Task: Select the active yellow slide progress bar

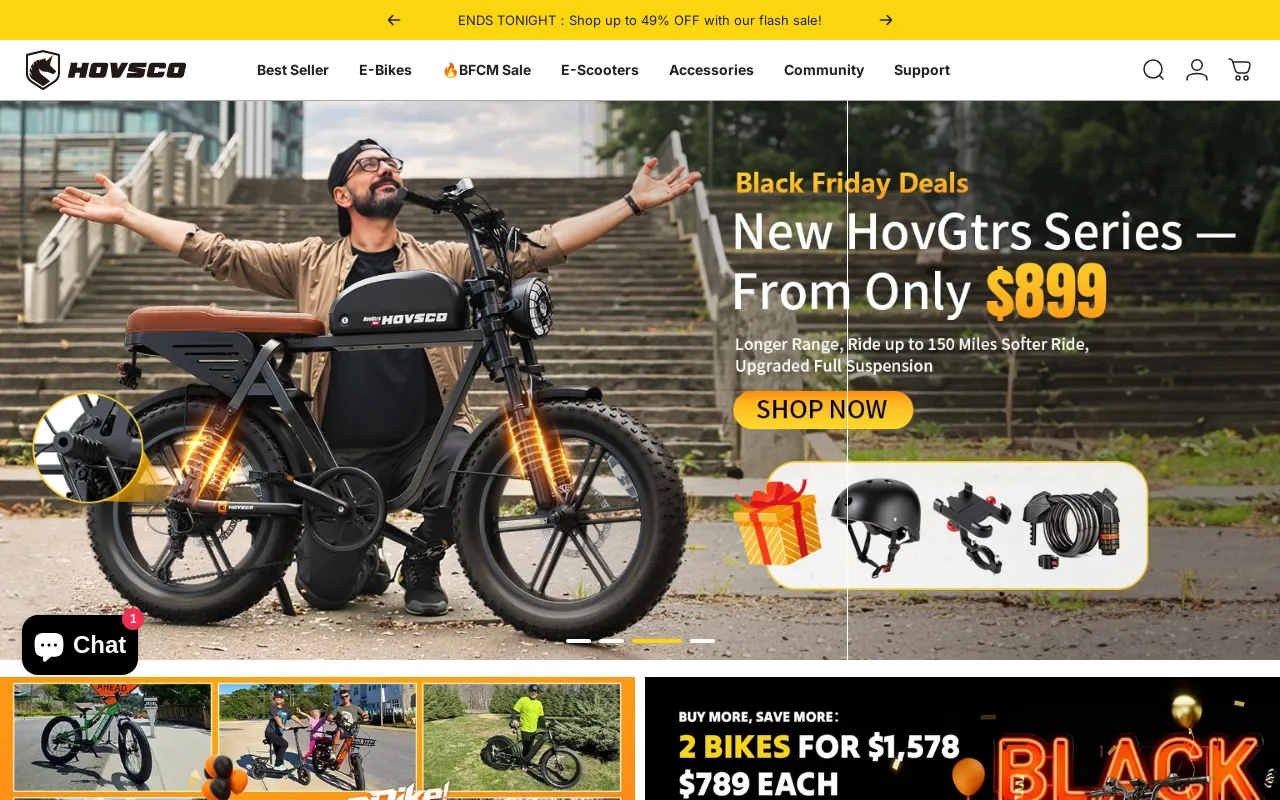Action: (657, 641)
